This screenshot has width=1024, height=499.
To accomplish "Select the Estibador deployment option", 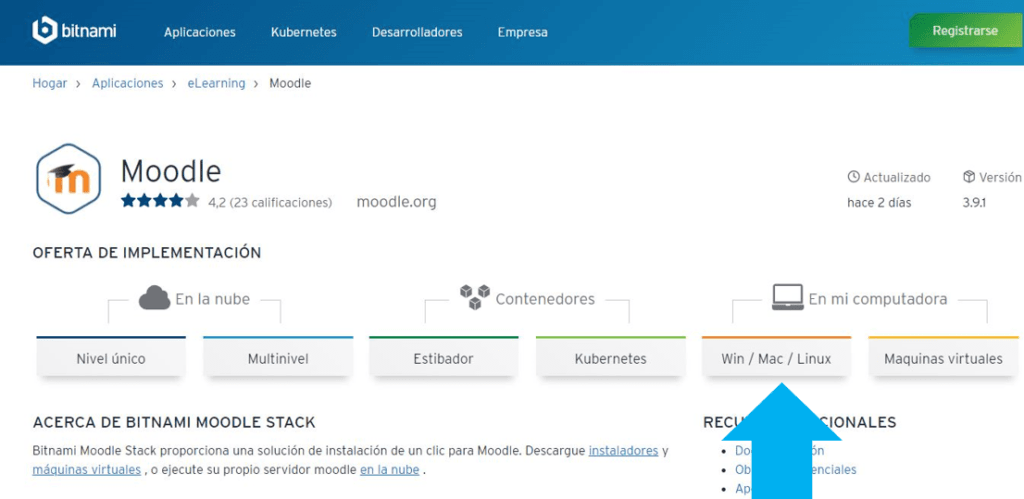I will click(443, 357).
